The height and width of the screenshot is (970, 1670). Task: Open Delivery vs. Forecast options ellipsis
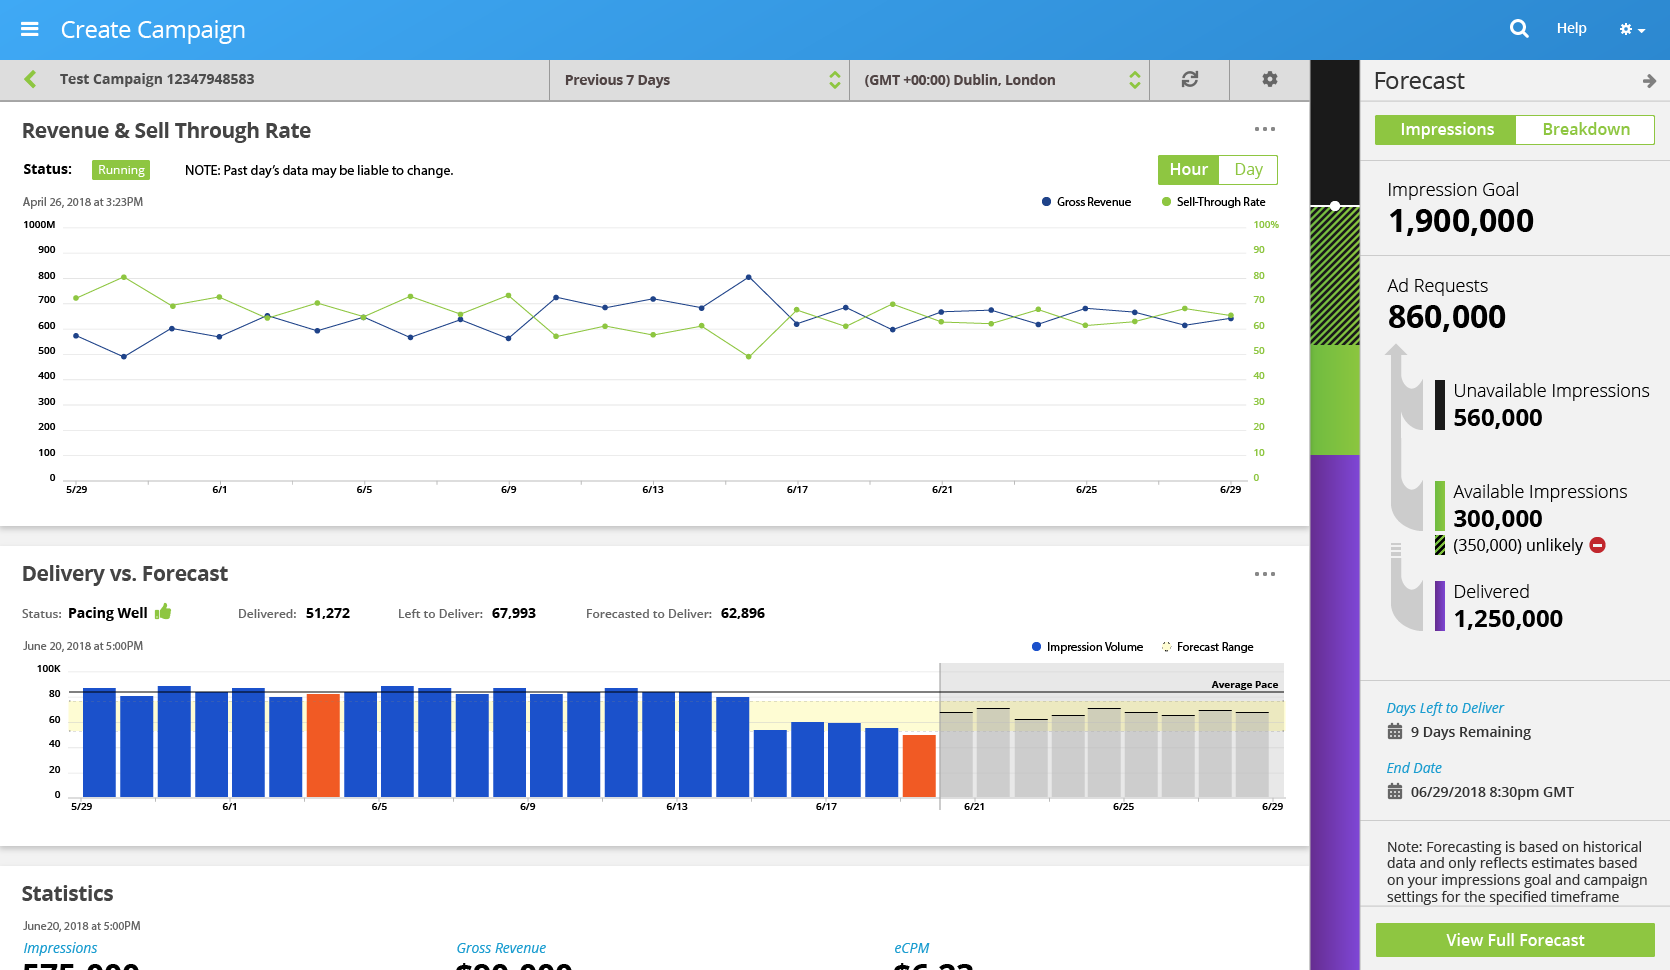coord(1264,574)
